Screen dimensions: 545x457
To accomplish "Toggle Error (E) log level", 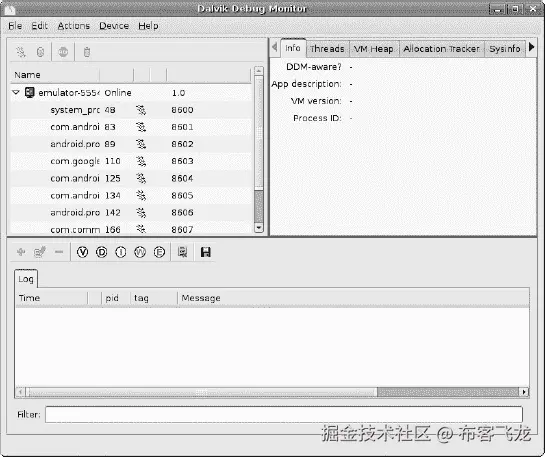I will coord(159,252).
